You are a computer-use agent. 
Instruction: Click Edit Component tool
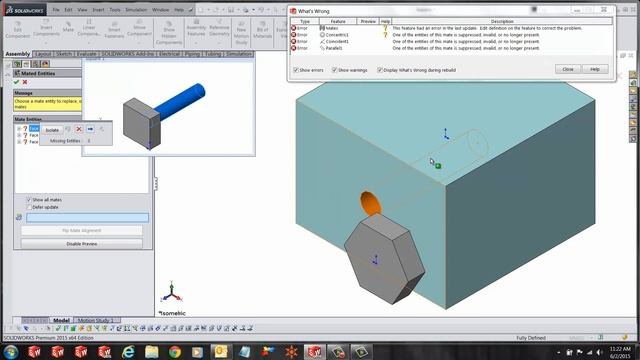[18, 29]
